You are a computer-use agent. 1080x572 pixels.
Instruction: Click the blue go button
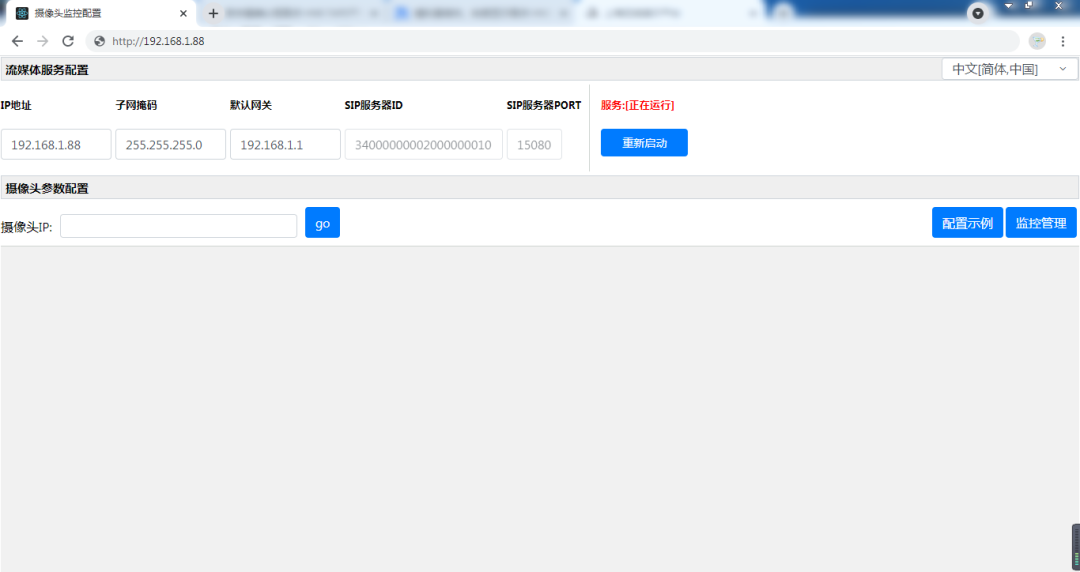click(x=322, y=223)
